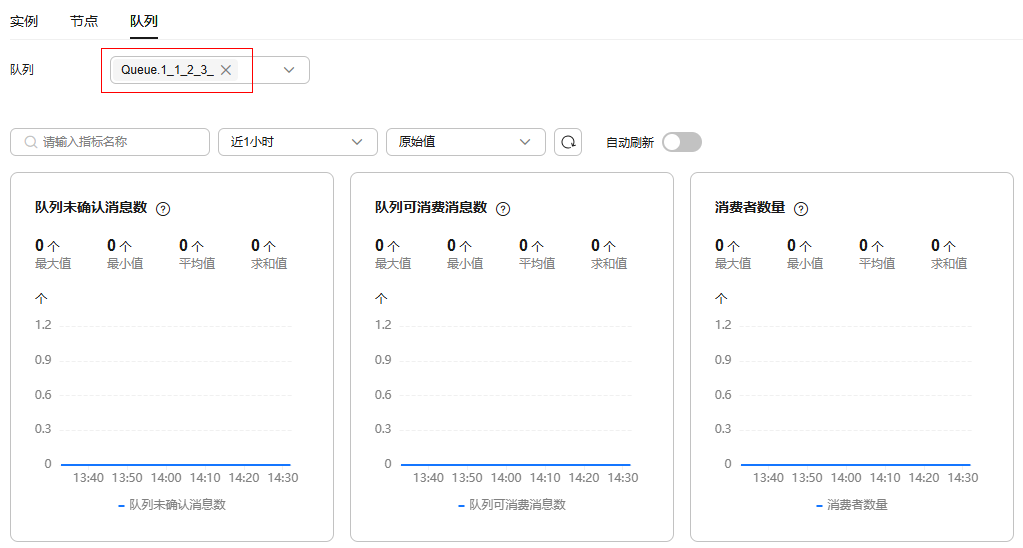Image resolution: width=1023 pixels, height=548 pixels.
Task: Open help icon for 队列可消费消息数
Action: [503, 209]
